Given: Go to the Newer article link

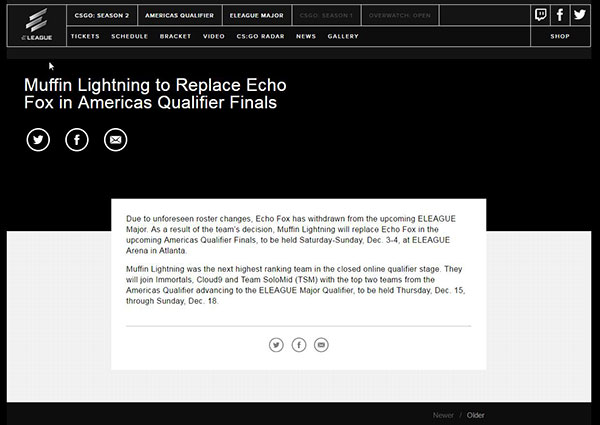Looking at the screenshot, I should pyautogui.click(x=443, y=415).
